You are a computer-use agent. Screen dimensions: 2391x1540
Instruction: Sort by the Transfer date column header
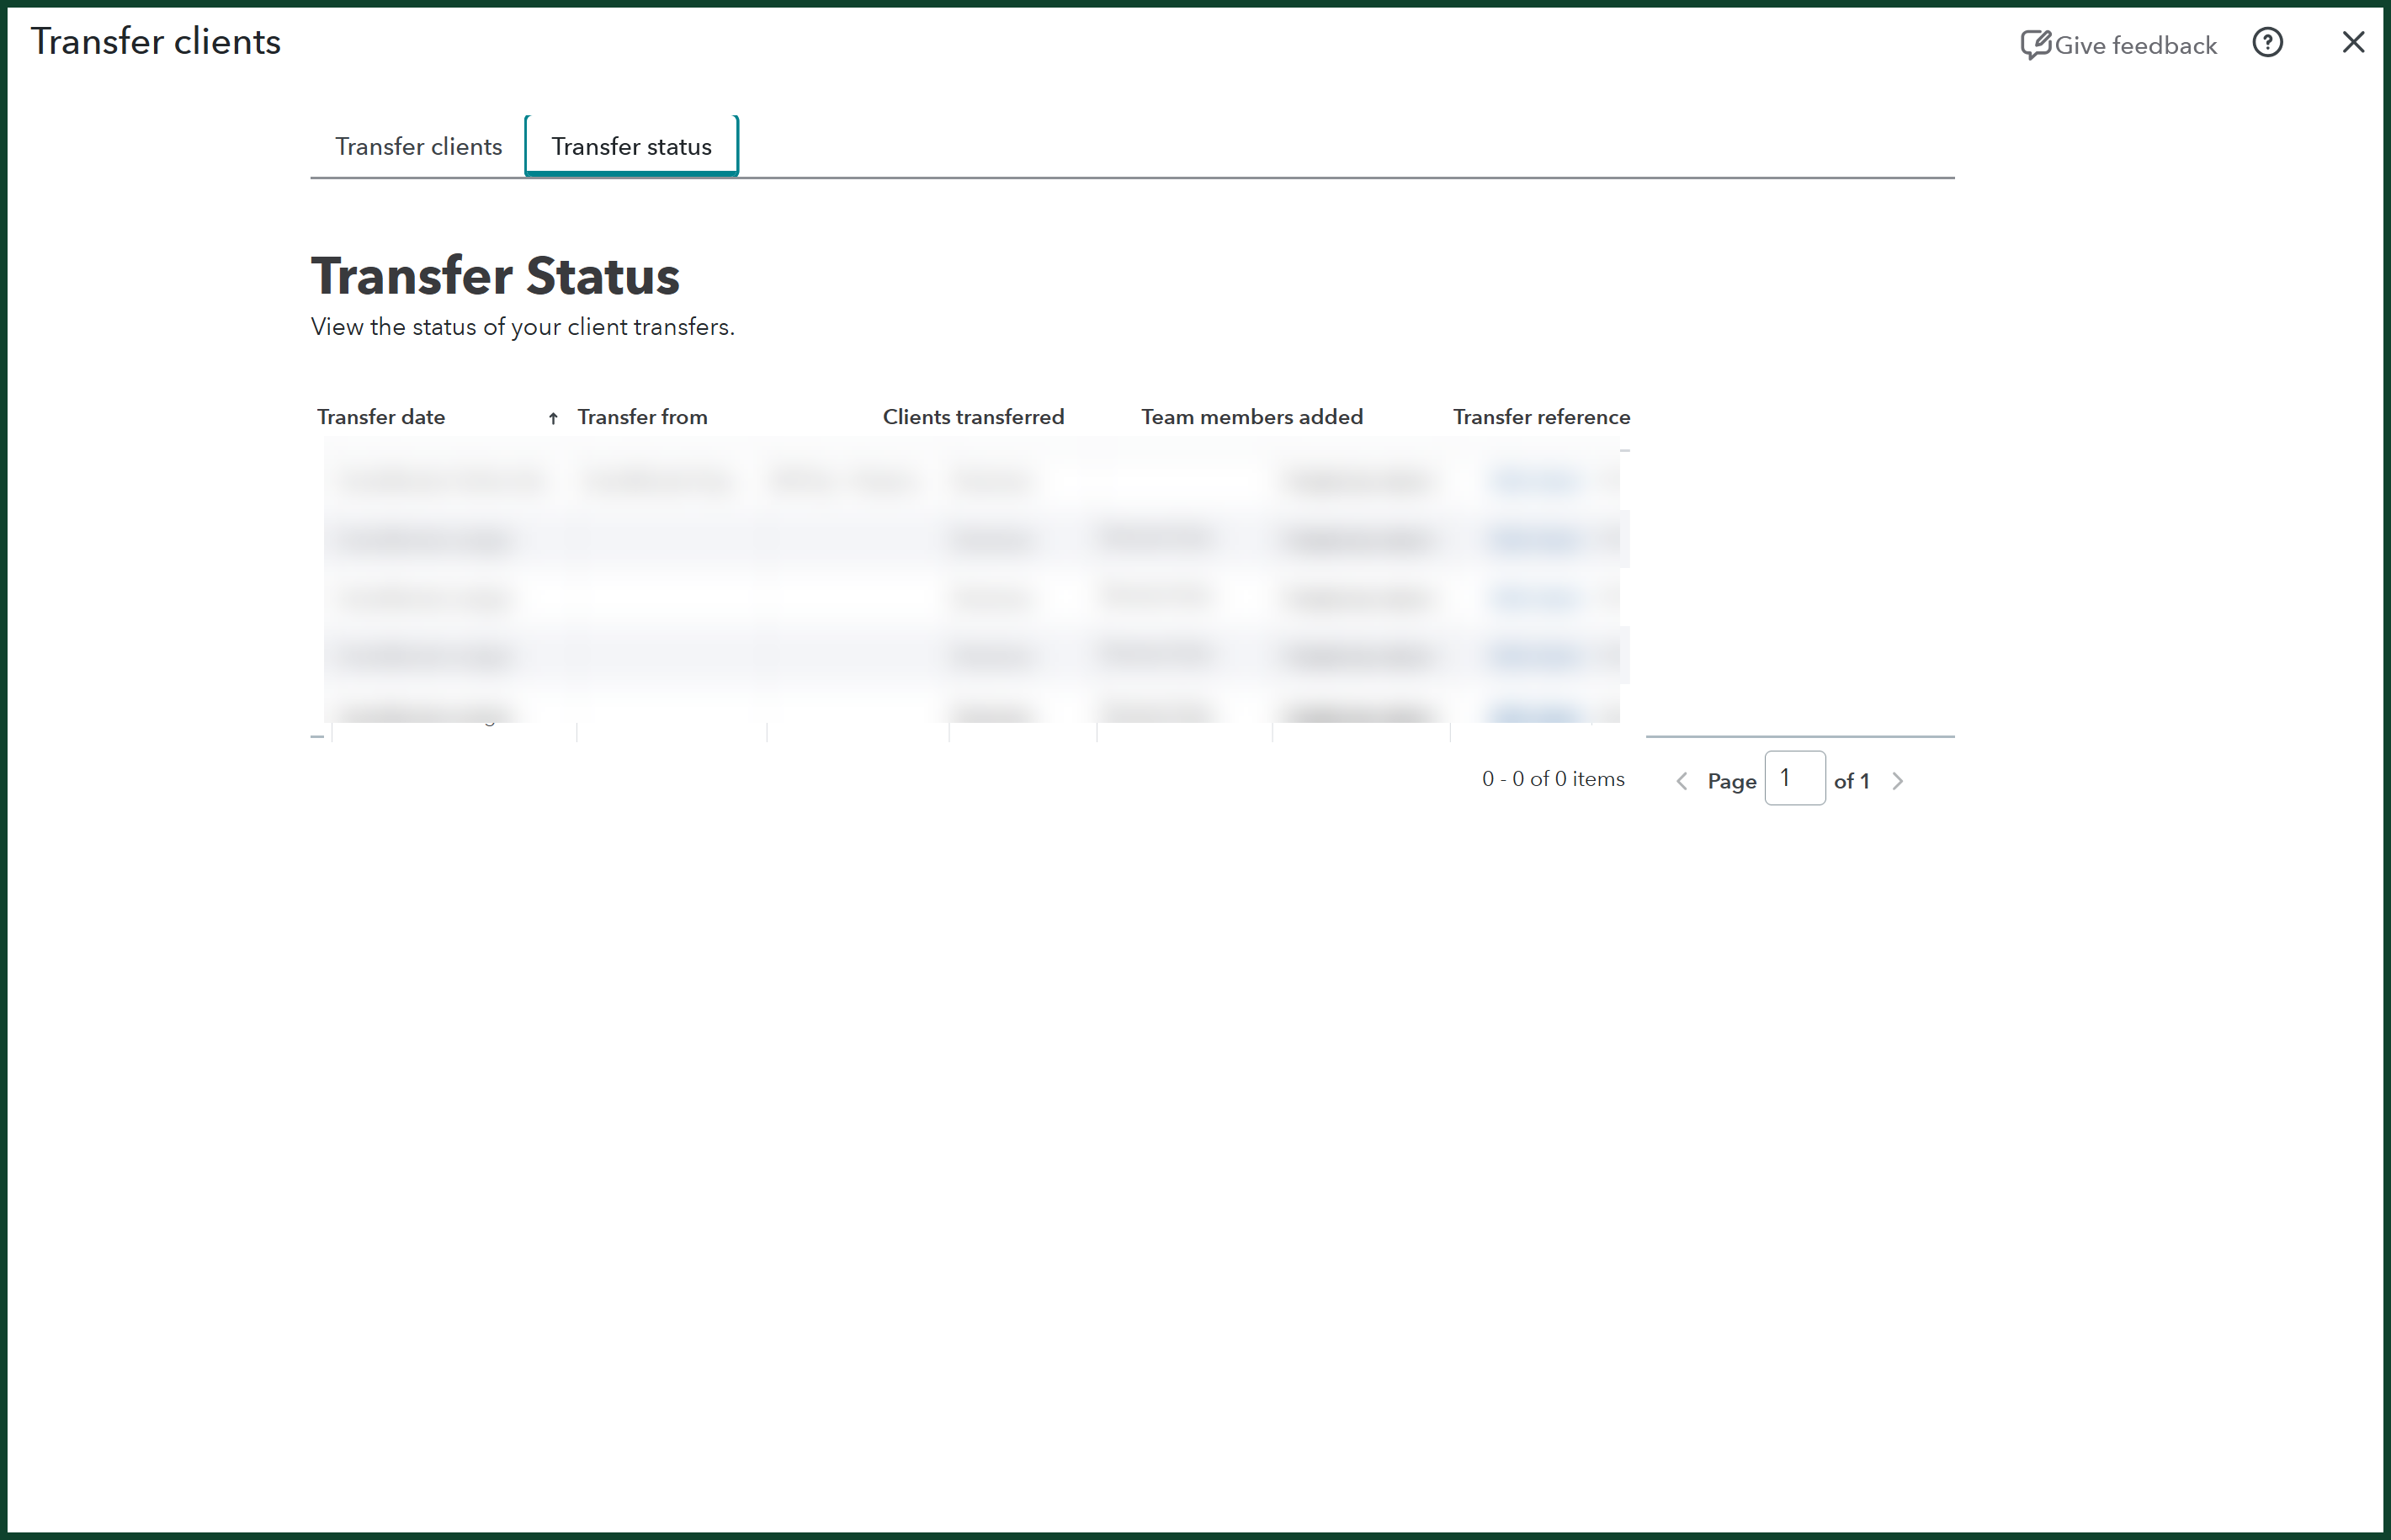[x=381, y=417]
